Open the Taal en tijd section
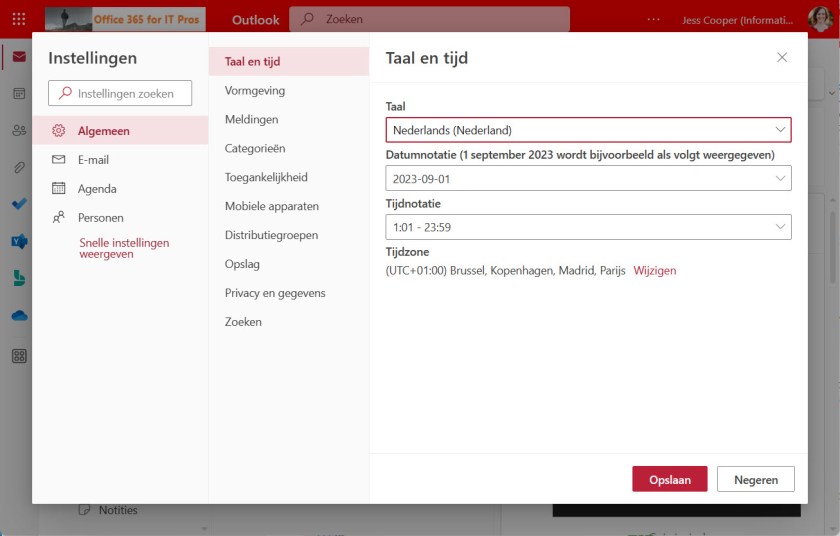840x536 pixels. pyautogui.click(x=289, y=62)
